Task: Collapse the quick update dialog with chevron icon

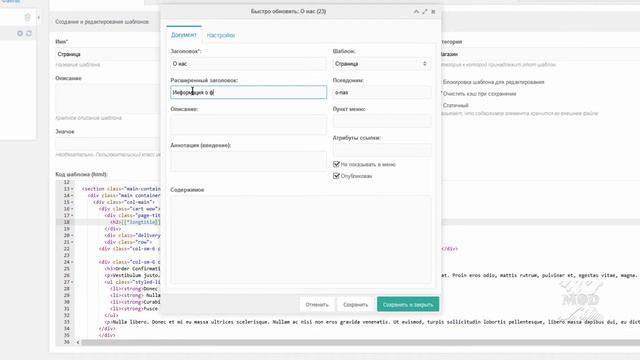Action: point(416,11)
